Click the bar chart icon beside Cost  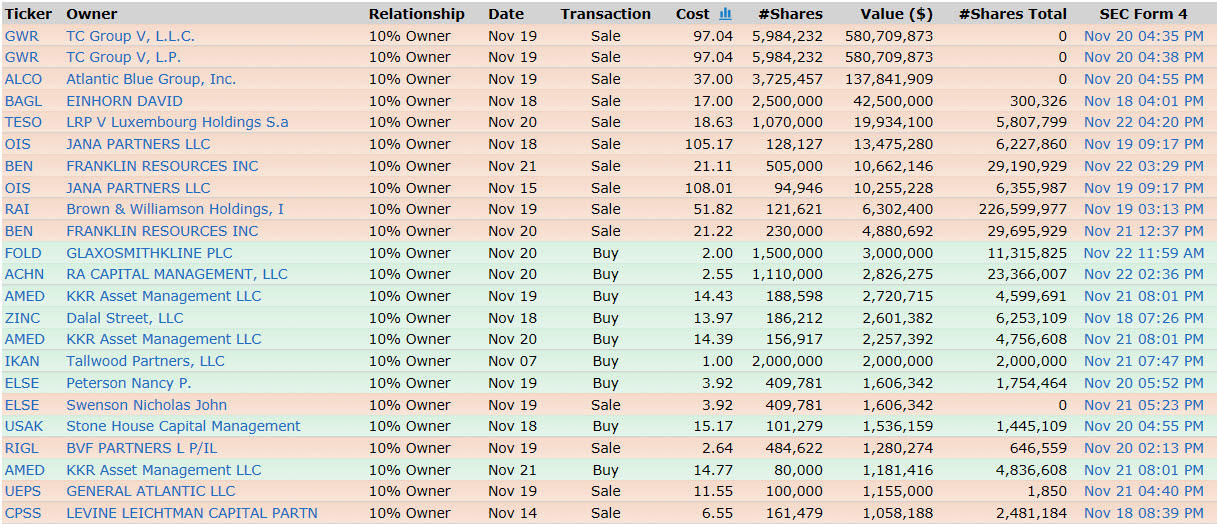coord(725,14)
